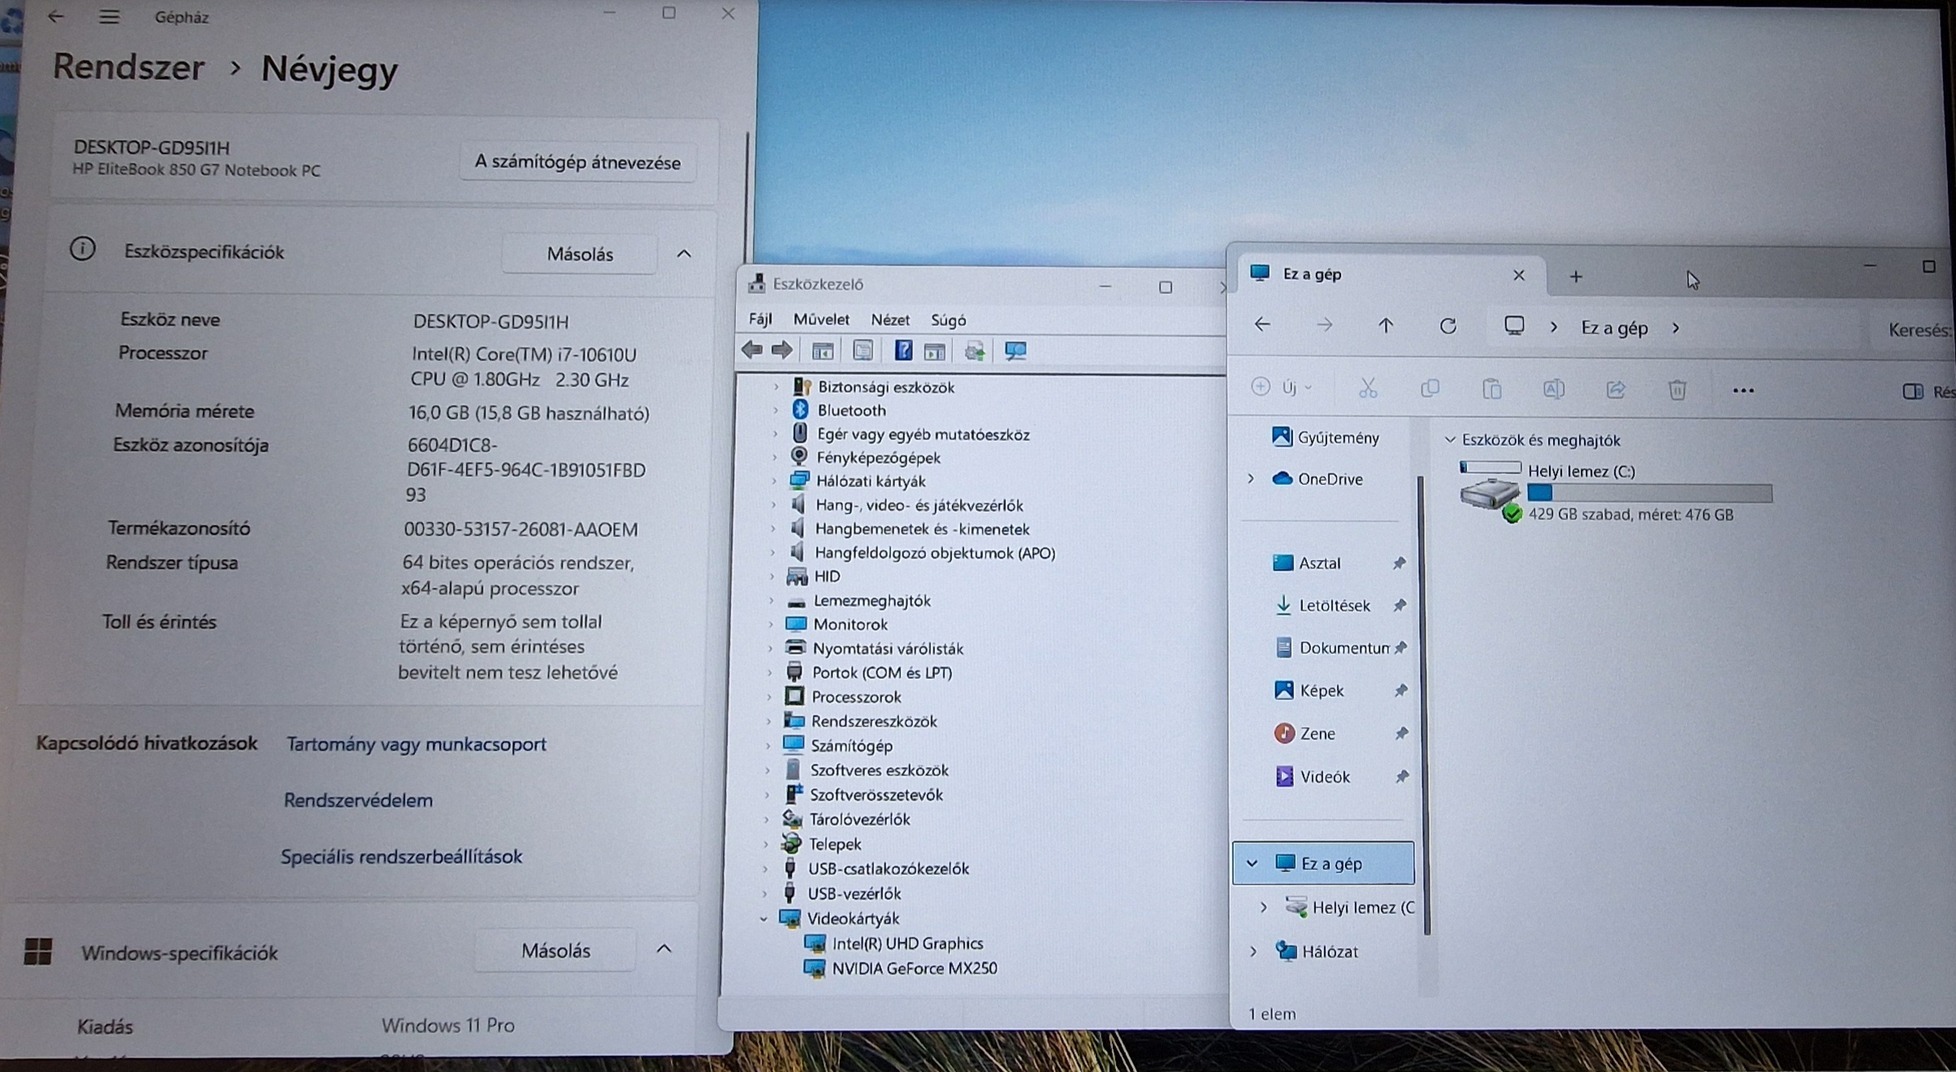Screen dimensions: 1956x1072
Task: Open Speciális rendszerbeállítások link
Action: pyautogui.click(x=401, y=856)
